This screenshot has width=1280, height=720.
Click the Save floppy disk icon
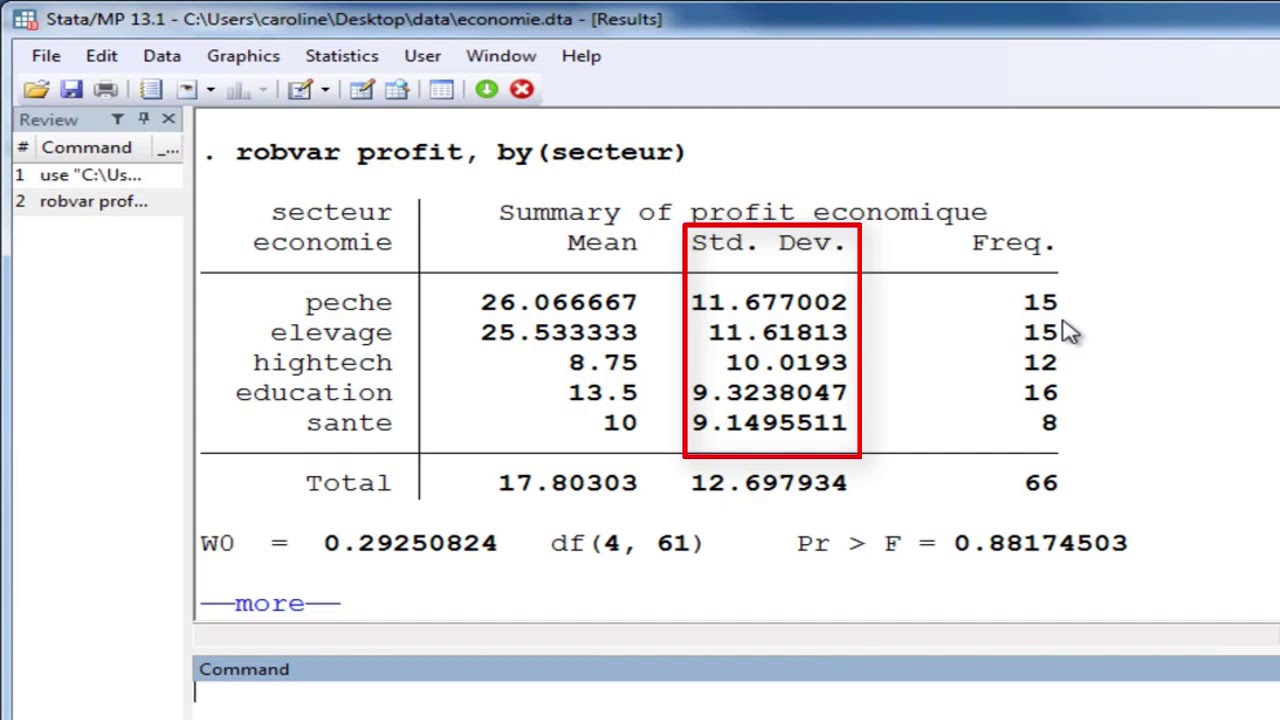click(x=71, y=89)
